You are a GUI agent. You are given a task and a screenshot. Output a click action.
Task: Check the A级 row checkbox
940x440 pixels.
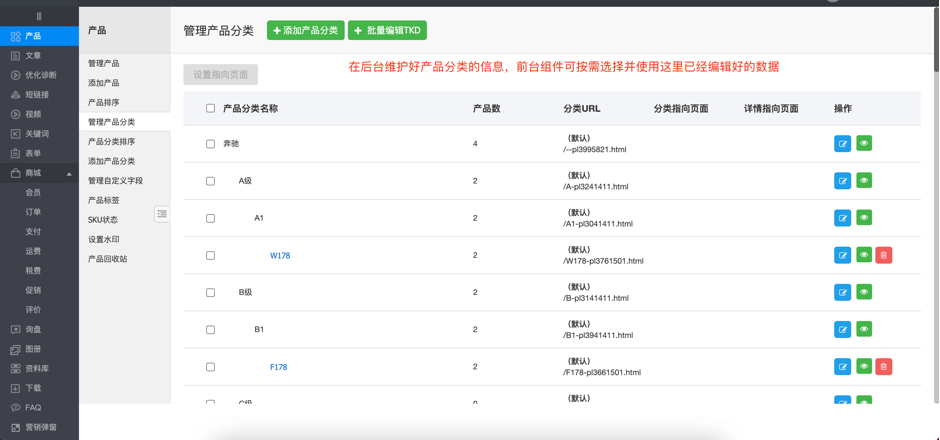click(x=210, y=181)
